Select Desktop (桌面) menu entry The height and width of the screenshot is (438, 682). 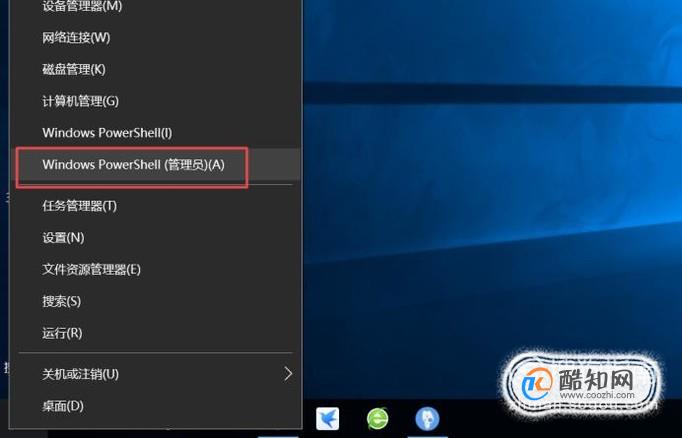coord(155,406)
